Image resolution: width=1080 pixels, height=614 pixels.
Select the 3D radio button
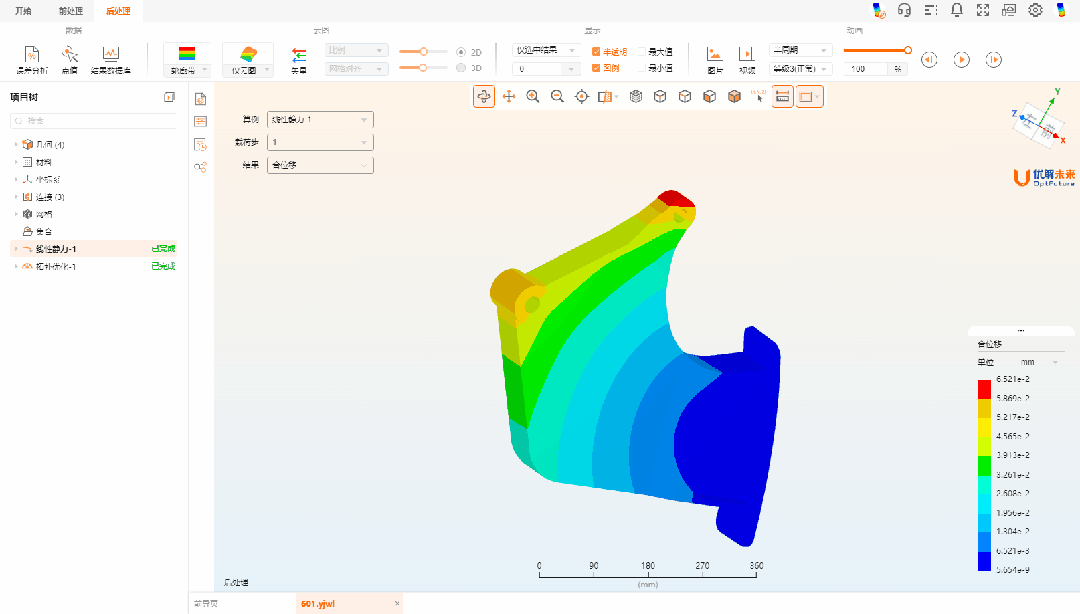coord(461,68)
